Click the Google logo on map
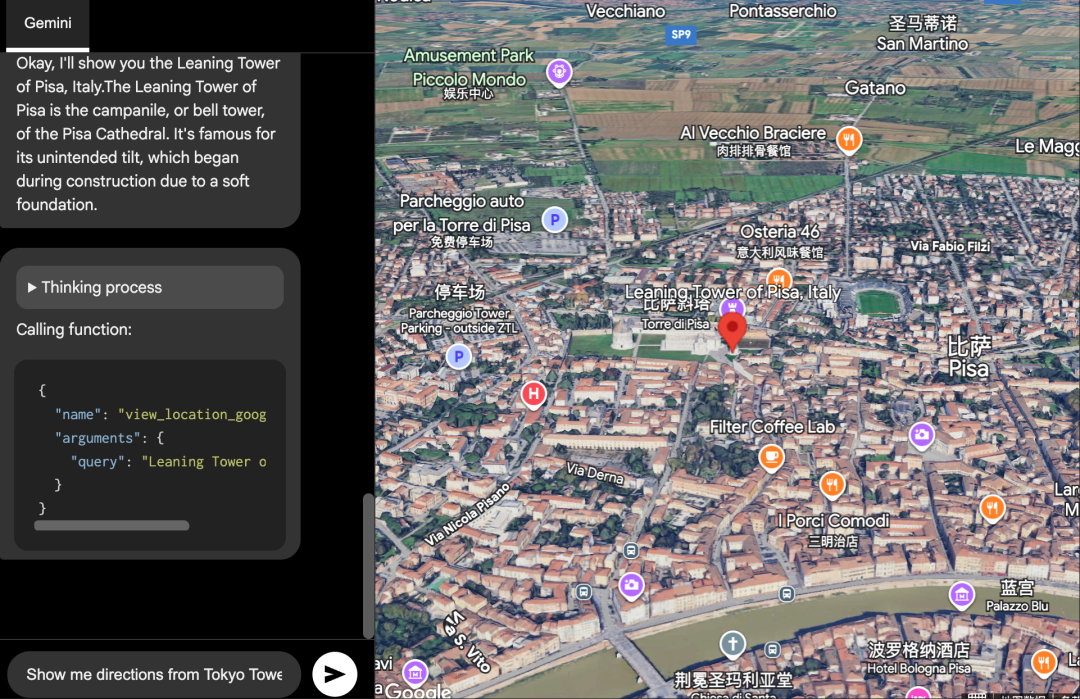 [x=418, y=690]
